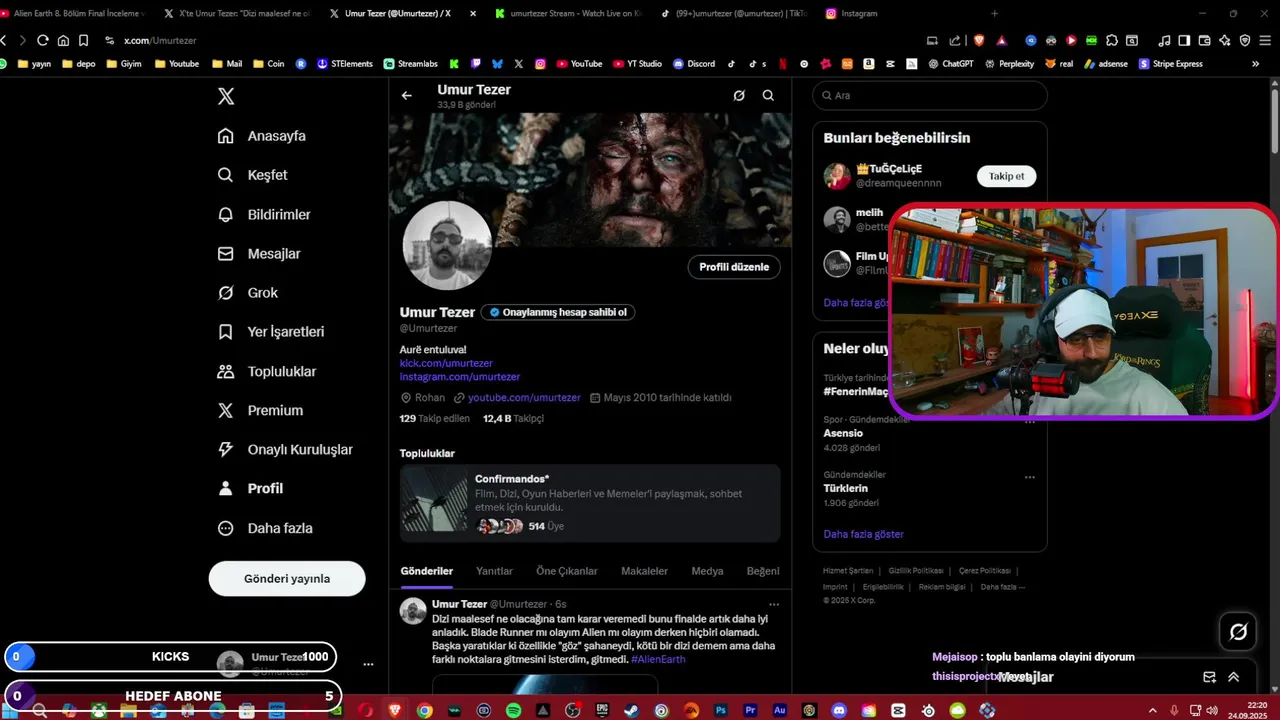Go back using profile header arrow
This screenshot has height=720, width=1280.
pos(407,96)
